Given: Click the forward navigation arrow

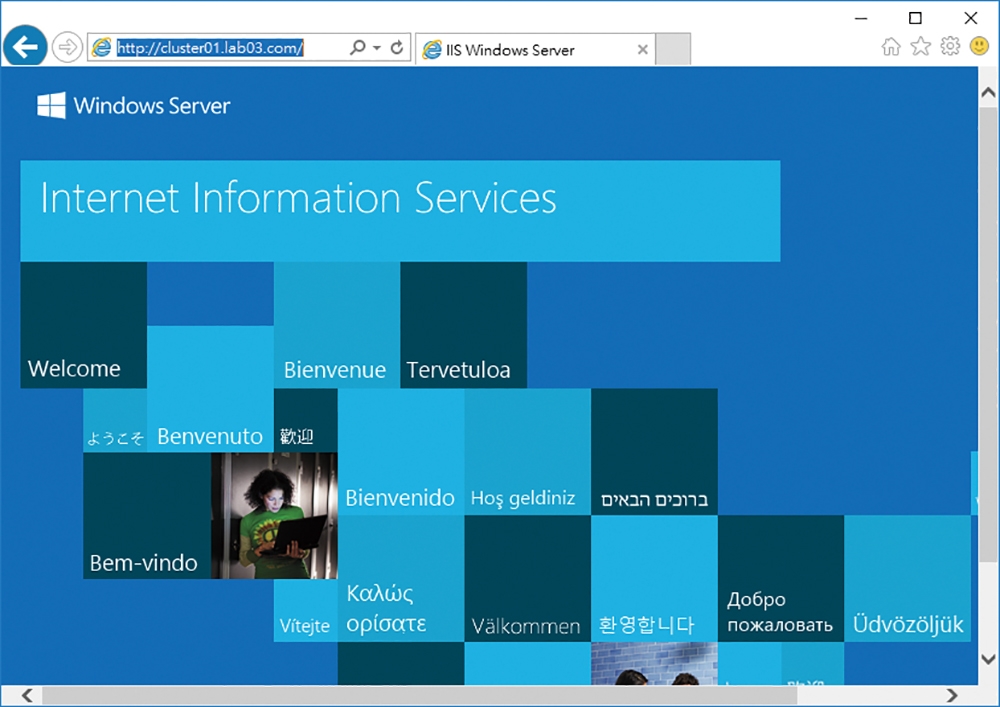Looking at the screenshot, I should tap(67, 47).
